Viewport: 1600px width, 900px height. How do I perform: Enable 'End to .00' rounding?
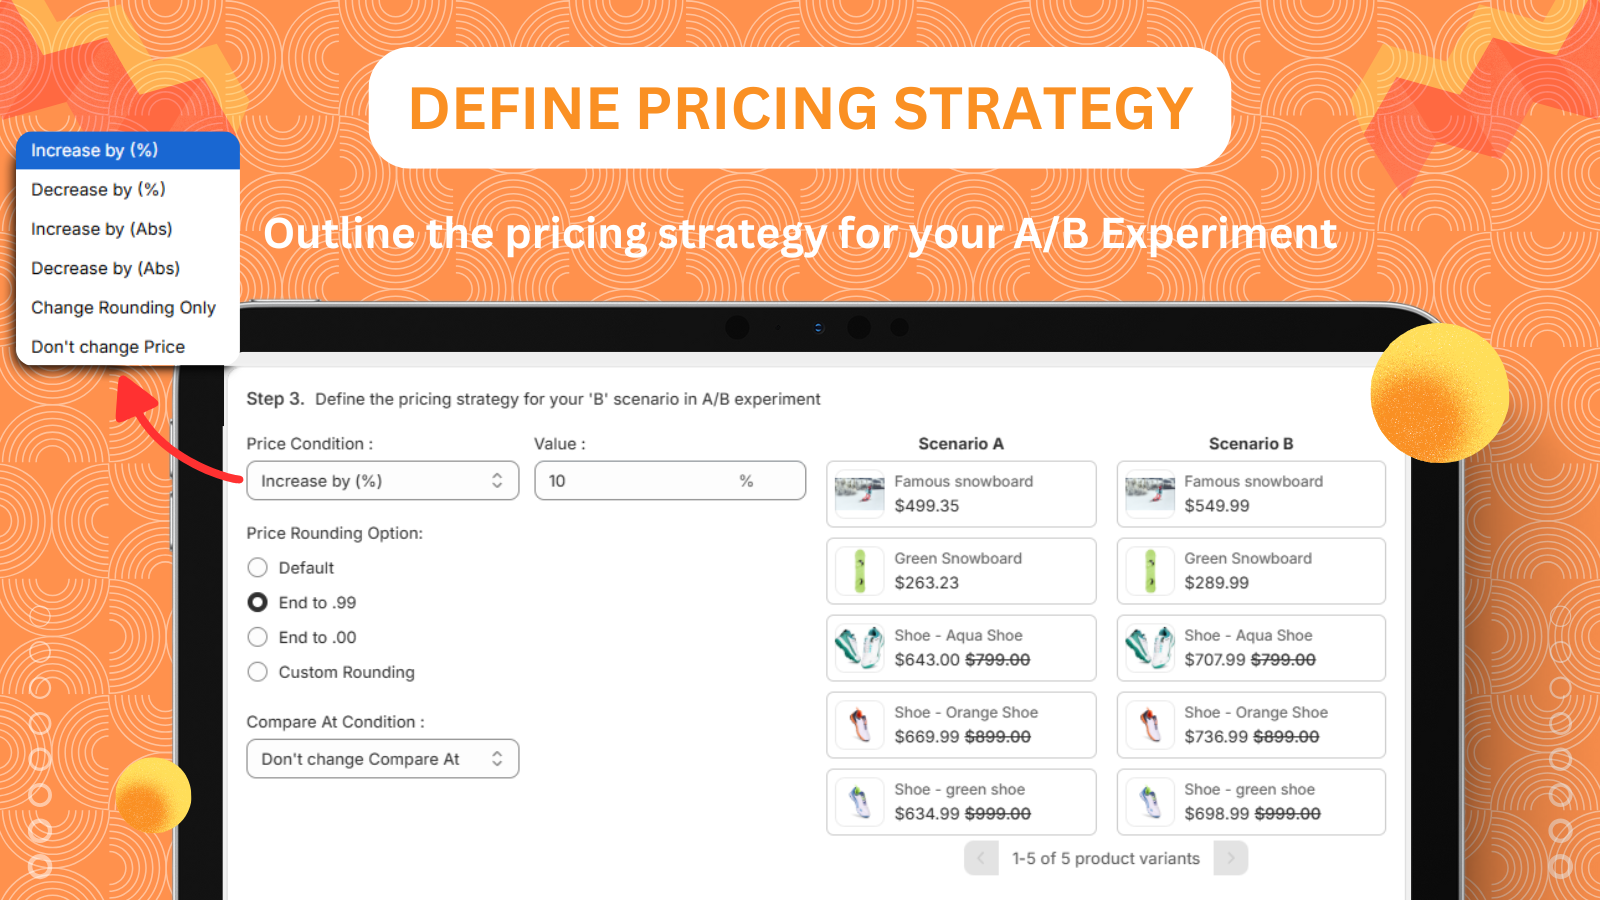click(257, 637)
